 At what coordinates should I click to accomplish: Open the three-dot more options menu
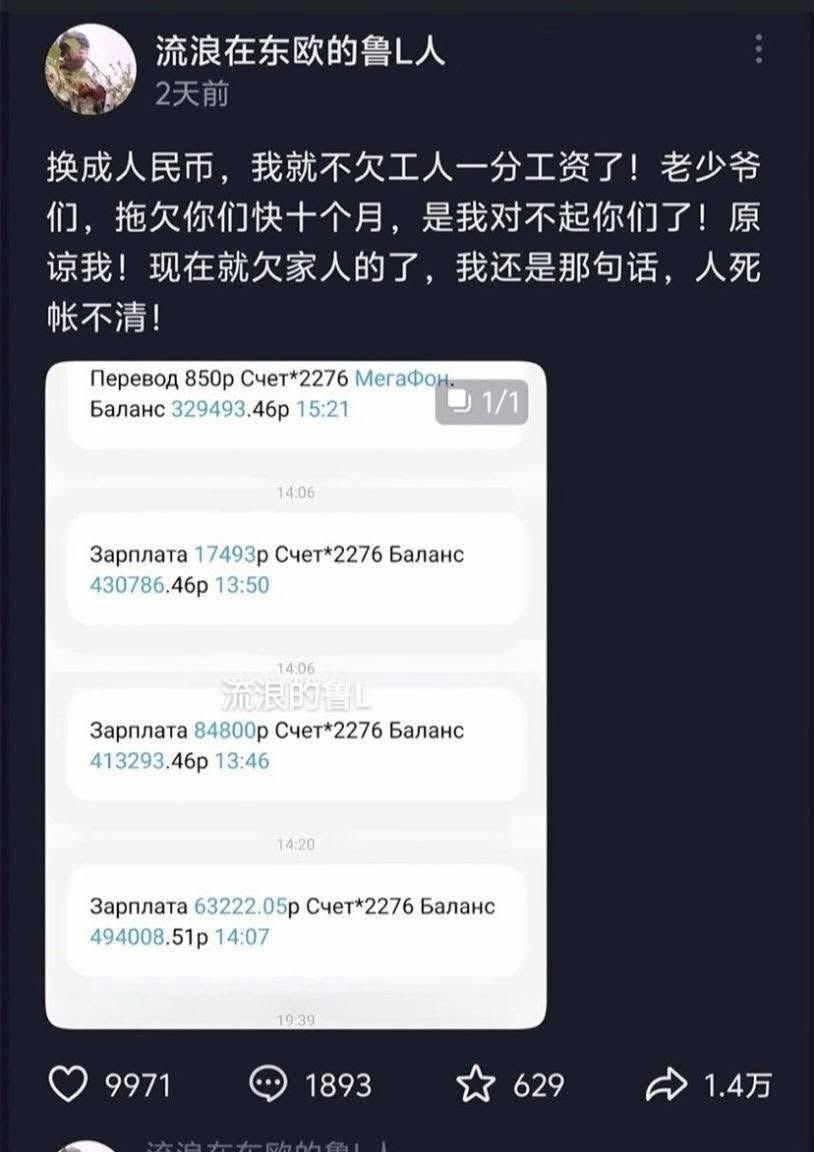759,49
